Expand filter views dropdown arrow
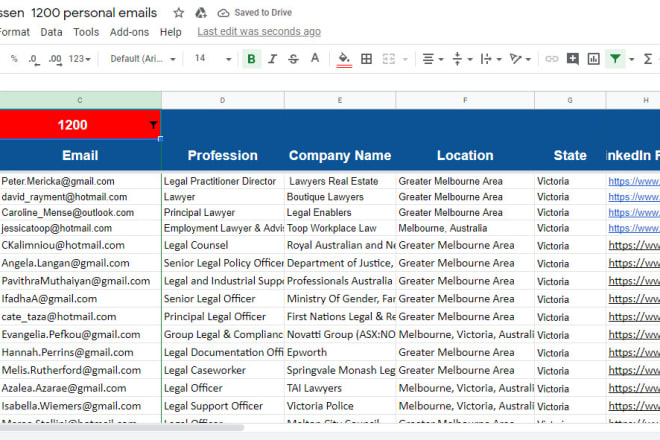The height and width of the screenshot is (440, 660). coord(631,59)
